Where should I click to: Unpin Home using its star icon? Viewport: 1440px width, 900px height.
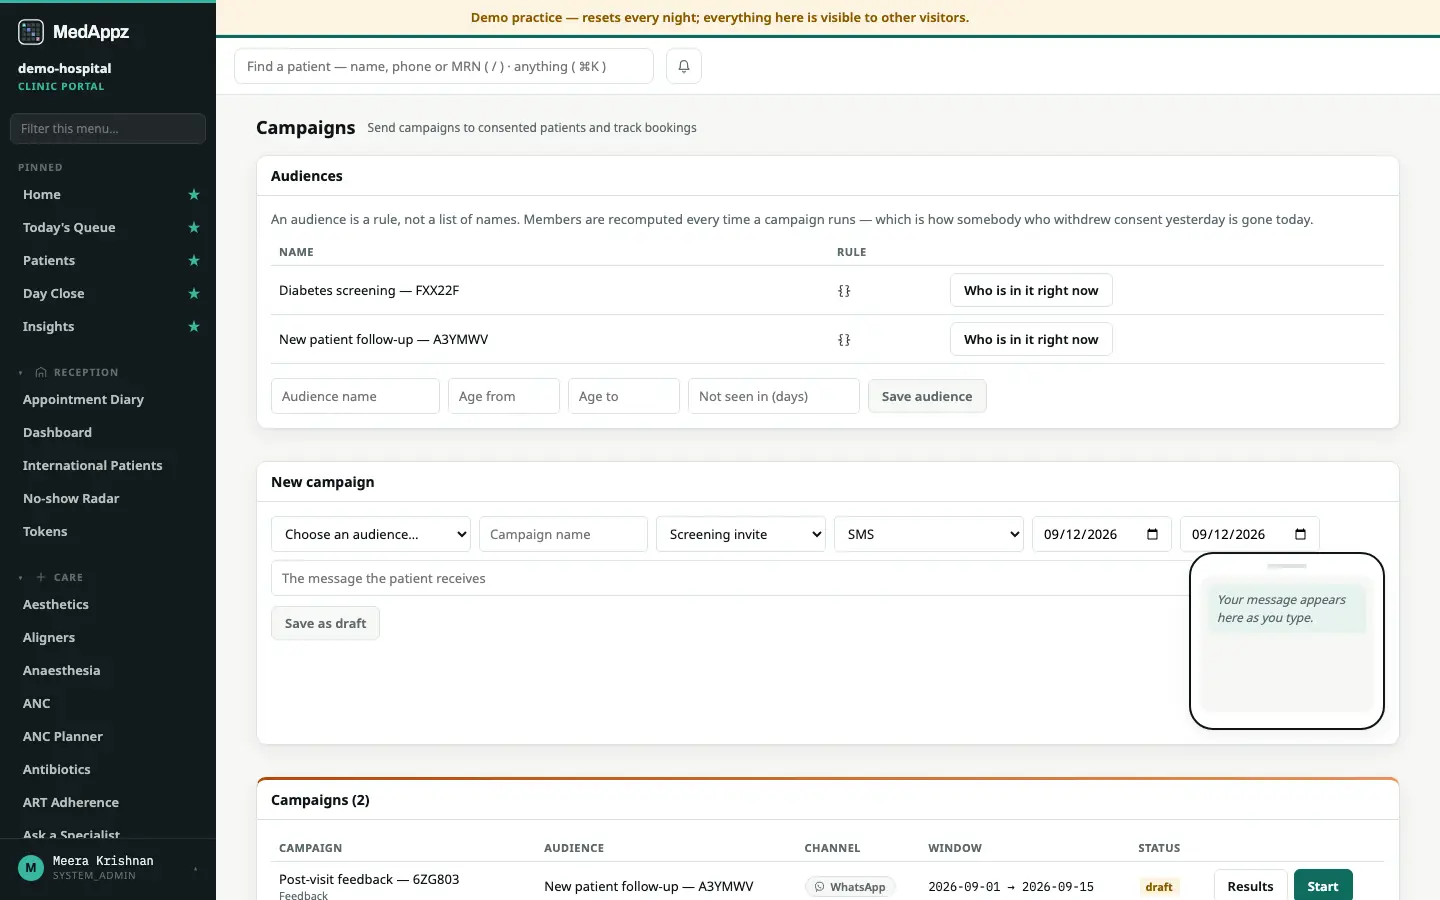click(194, 195)
